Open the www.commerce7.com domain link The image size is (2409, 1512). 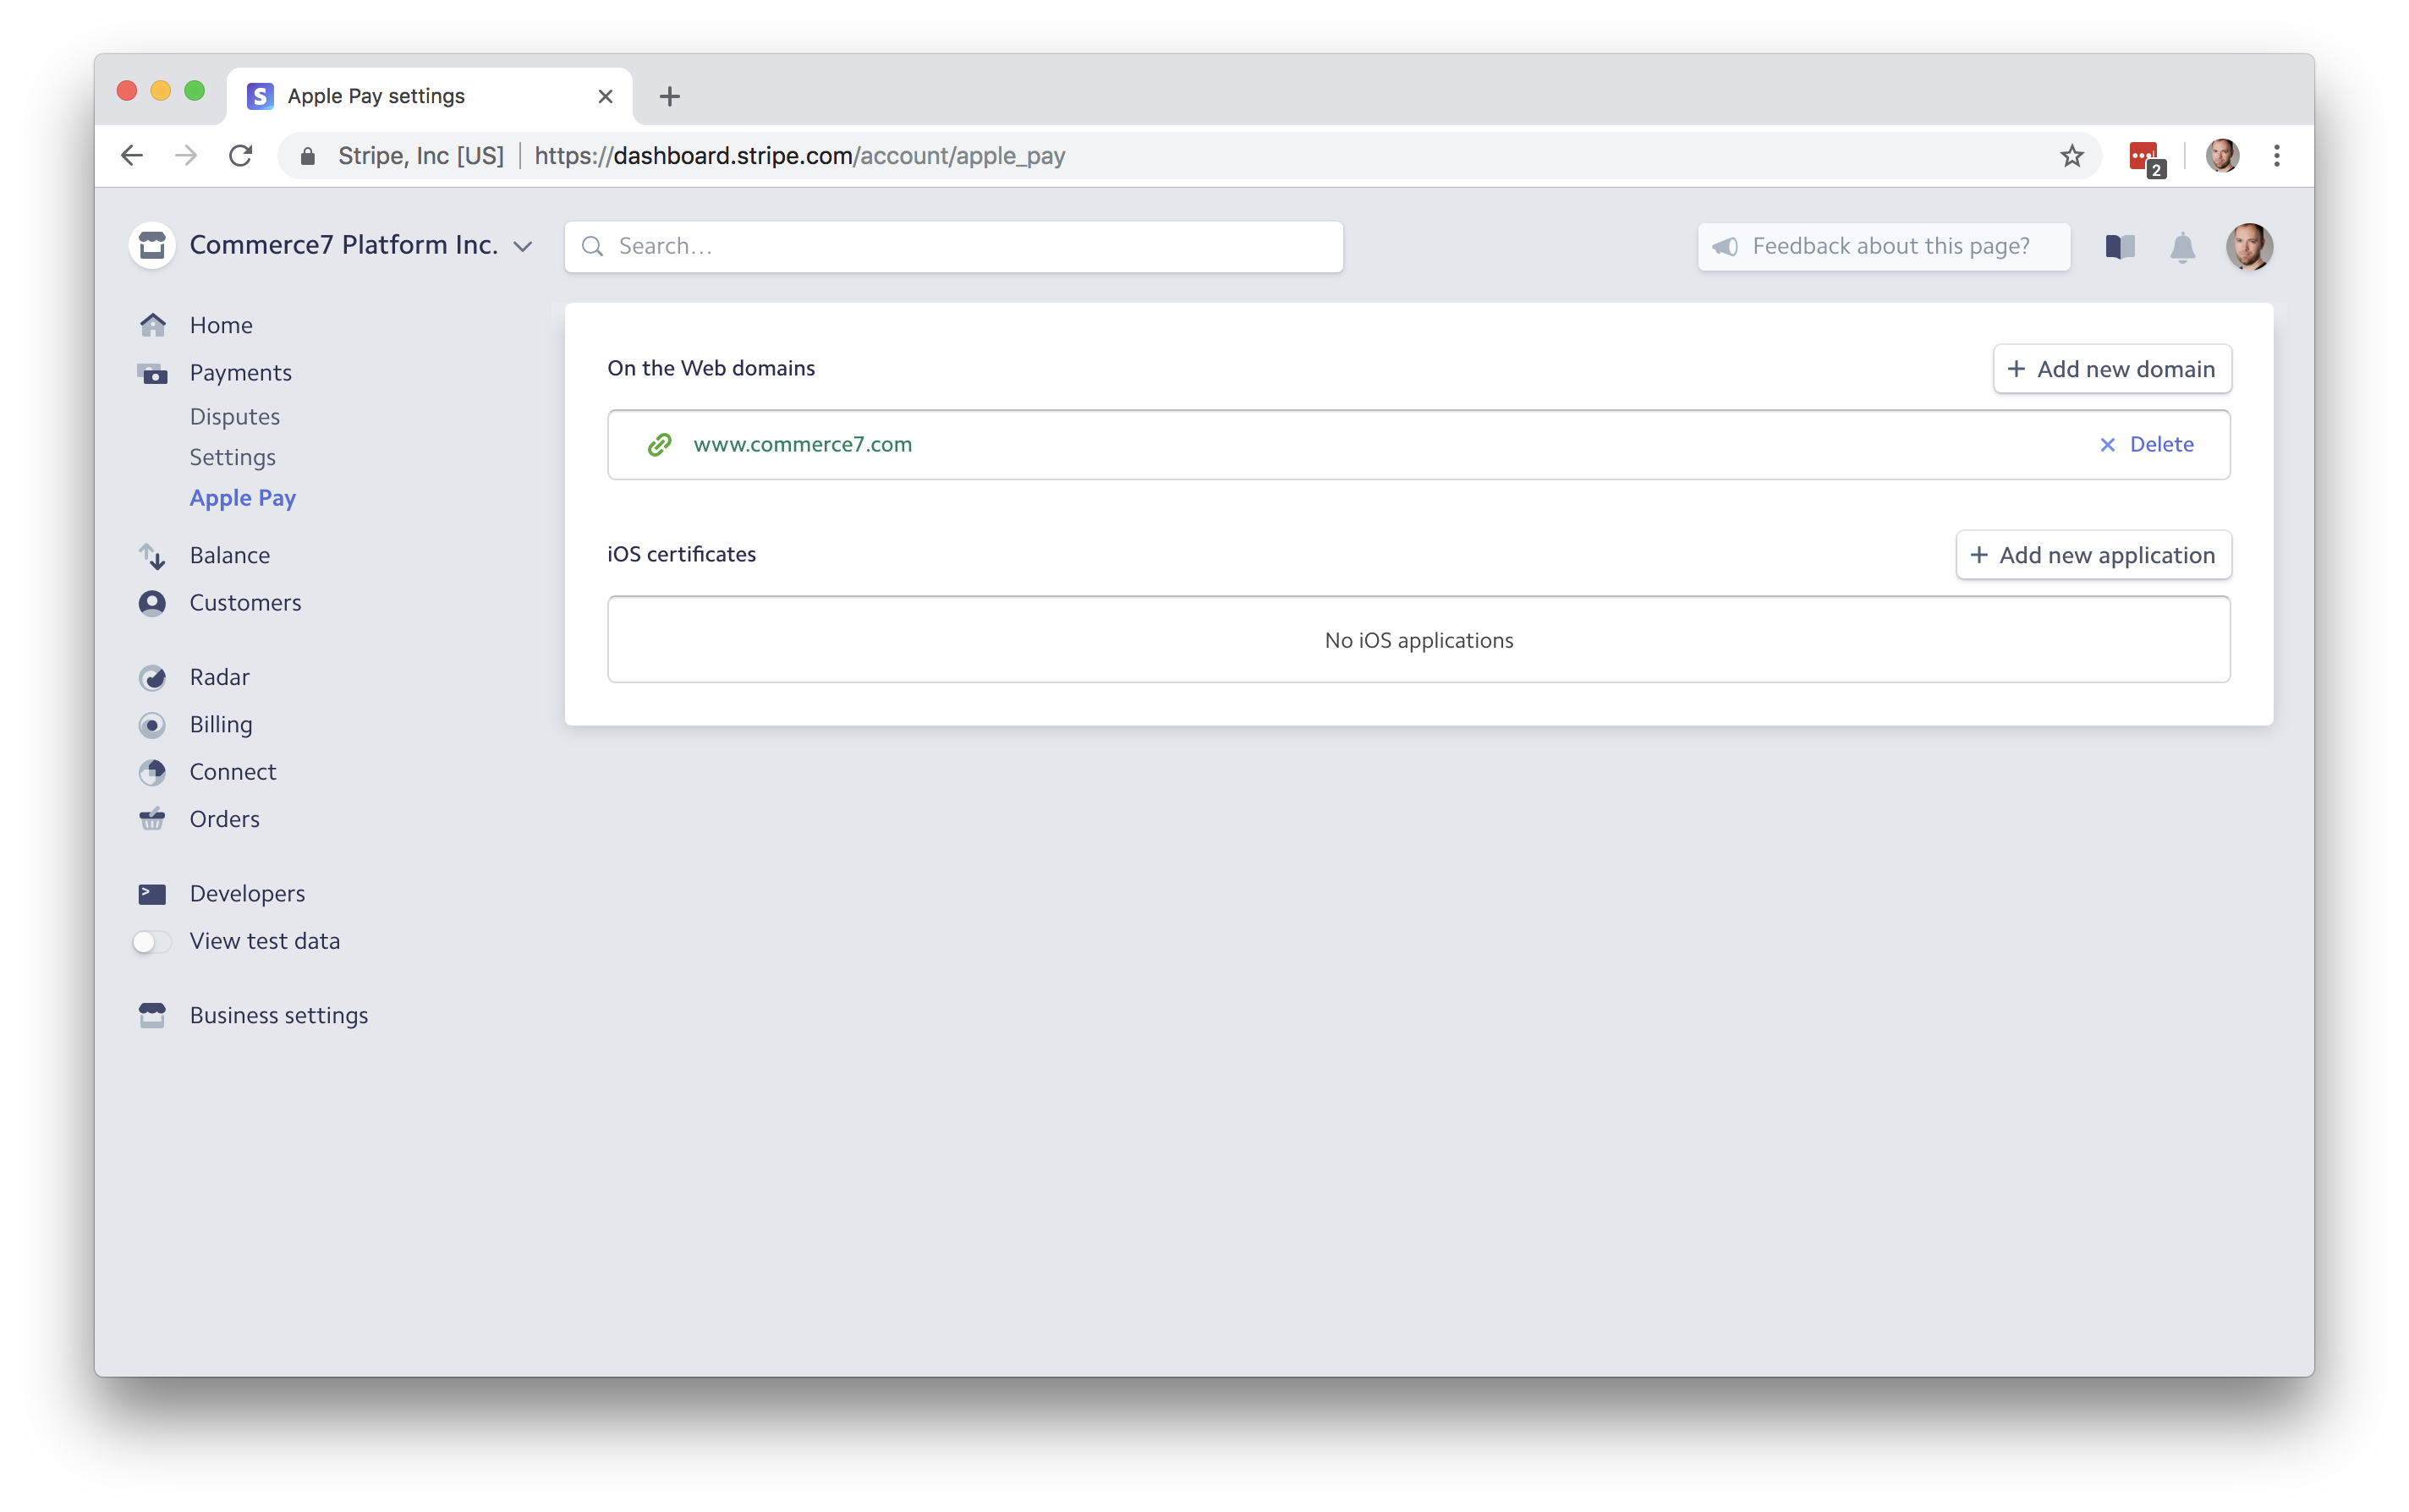pyautogui.click(x=802, y=445)
